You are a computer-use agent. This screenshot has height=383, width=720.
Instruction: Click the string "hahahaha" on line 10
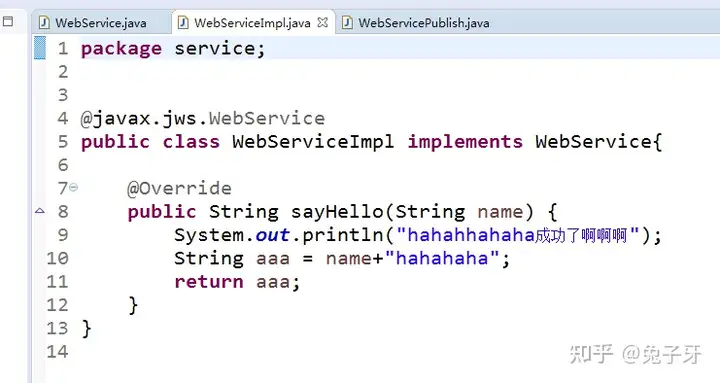tap(442, 258)
